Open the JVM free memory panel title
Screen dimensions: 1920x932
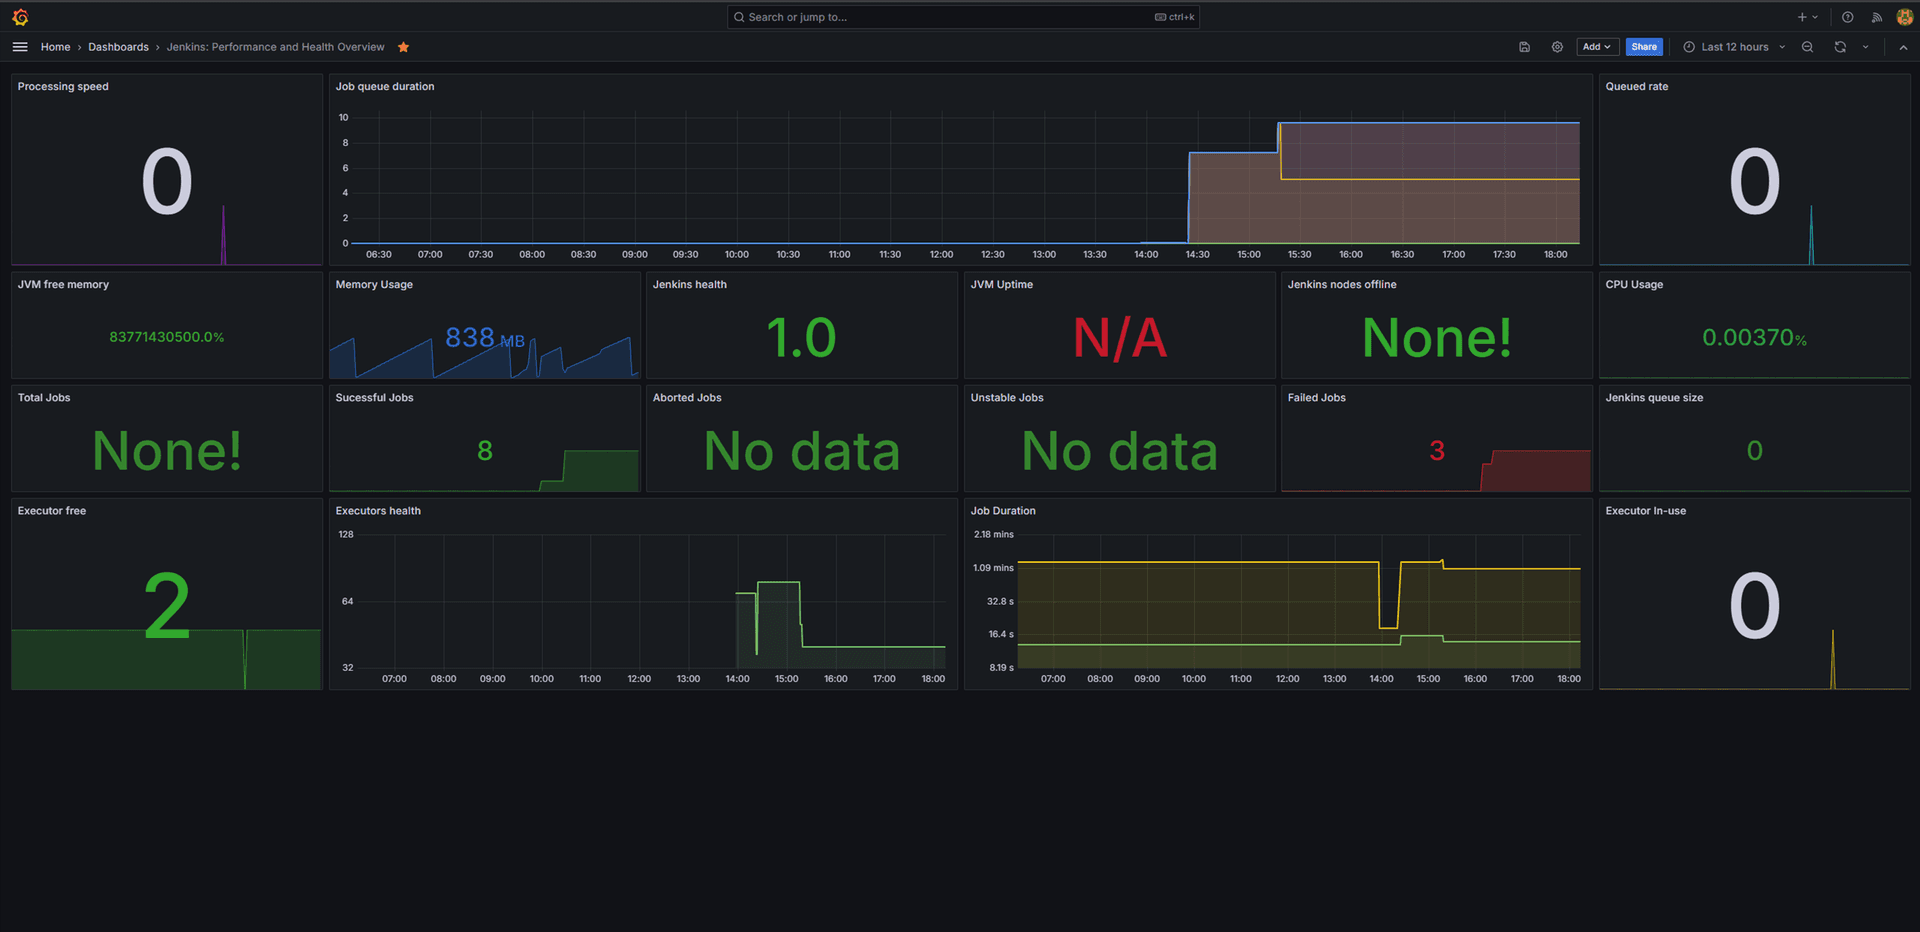[63, 285]
